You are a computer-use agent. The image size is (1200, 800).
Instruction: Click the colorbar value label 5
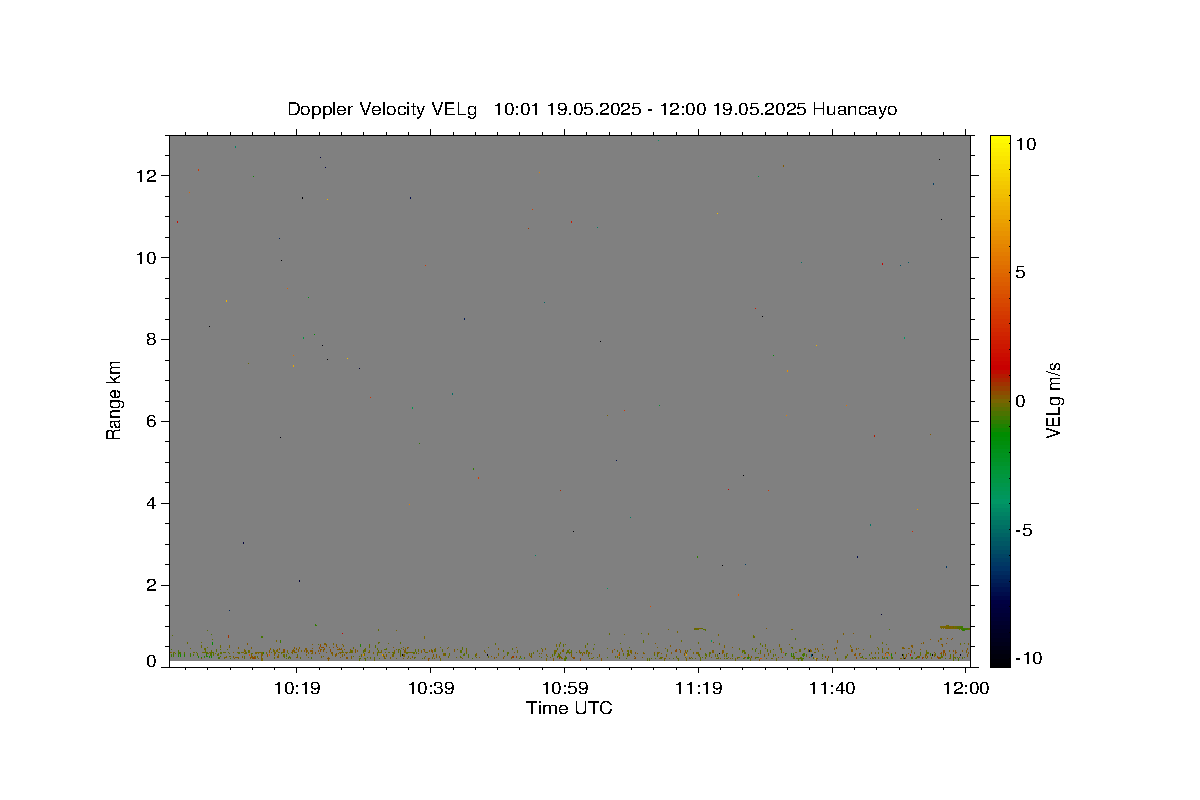pyautogui.click(x=1020, y=272)
